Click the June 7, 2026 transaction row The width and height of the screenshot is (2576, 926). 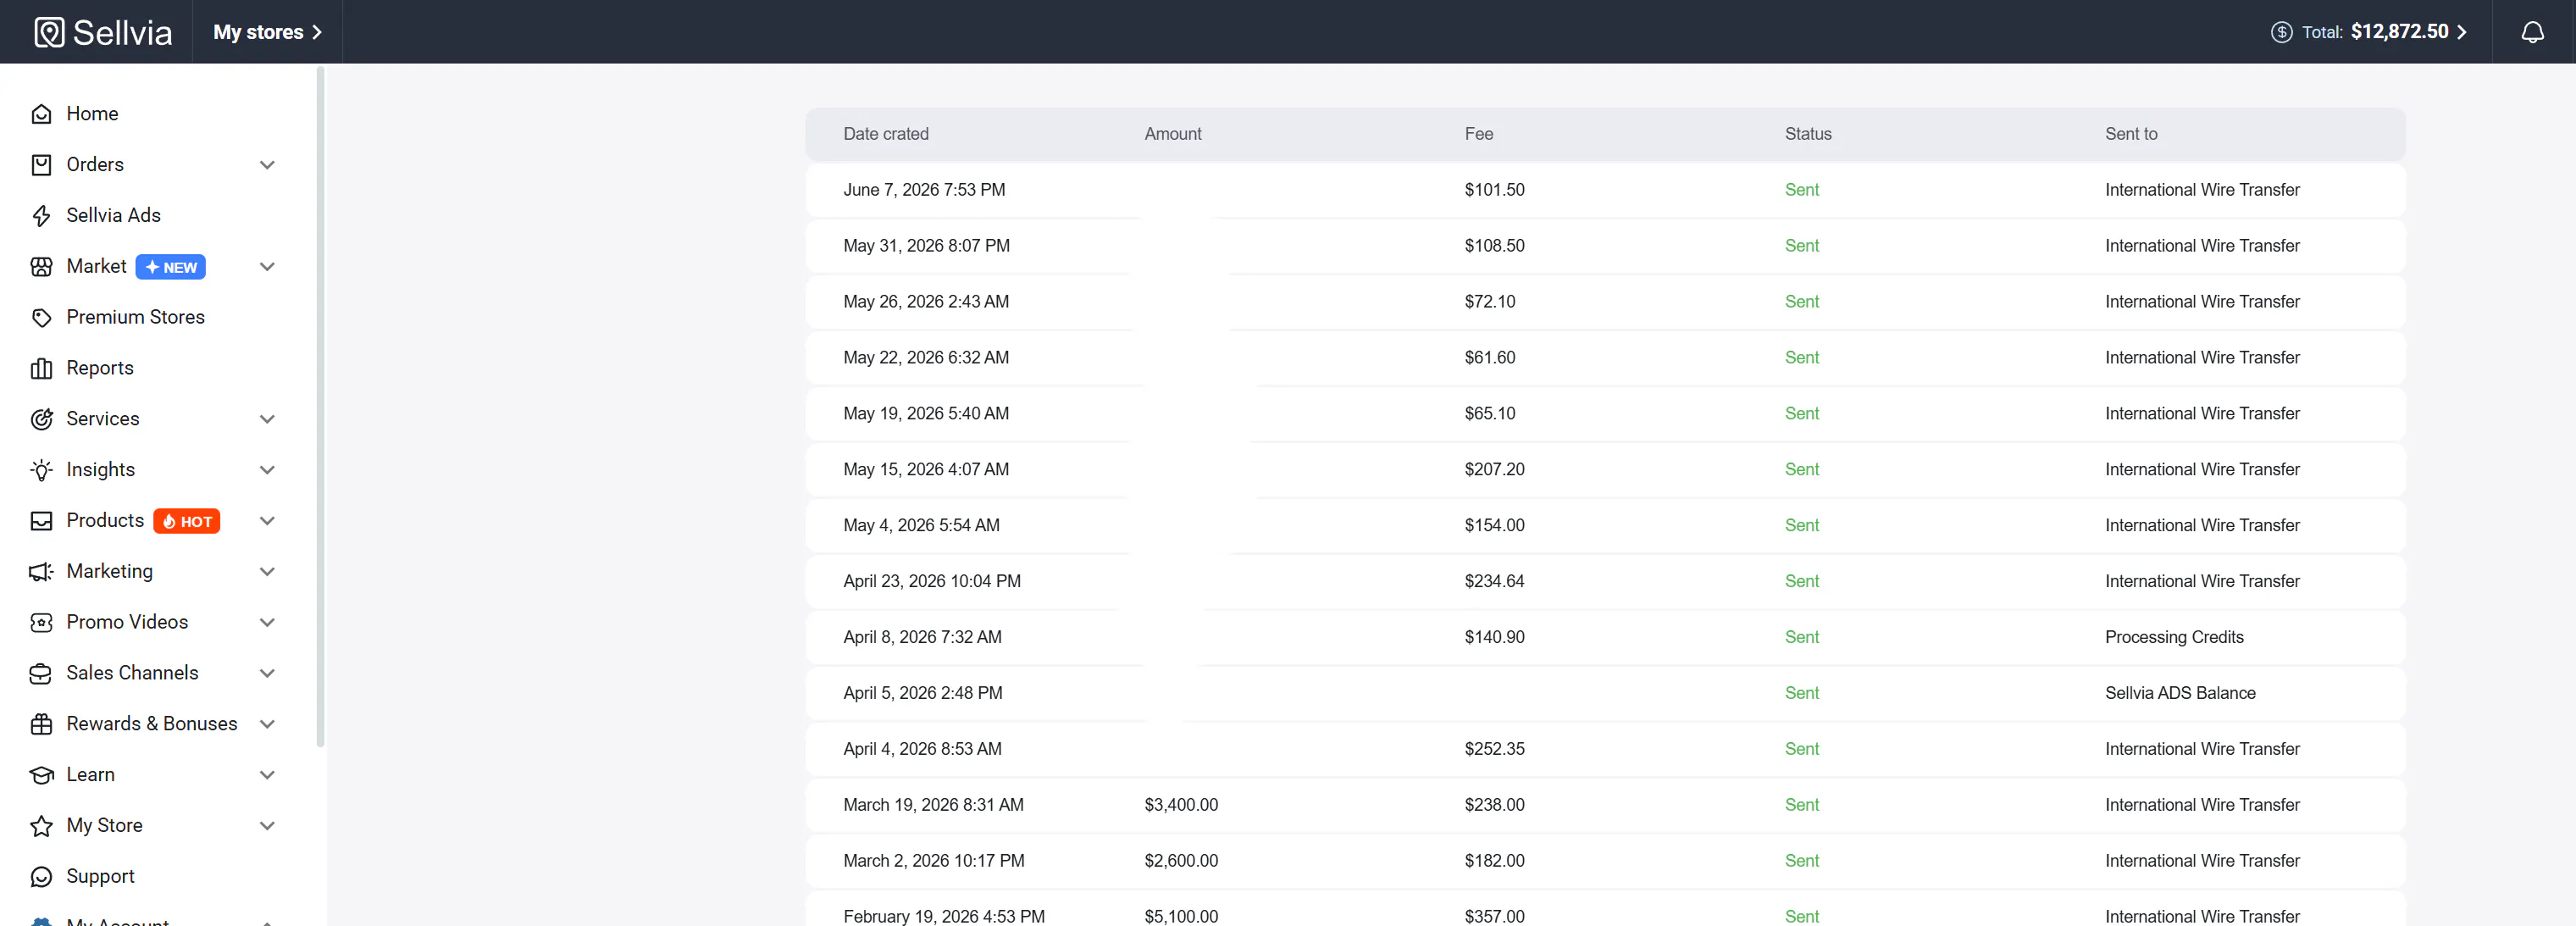point(1605,190)
